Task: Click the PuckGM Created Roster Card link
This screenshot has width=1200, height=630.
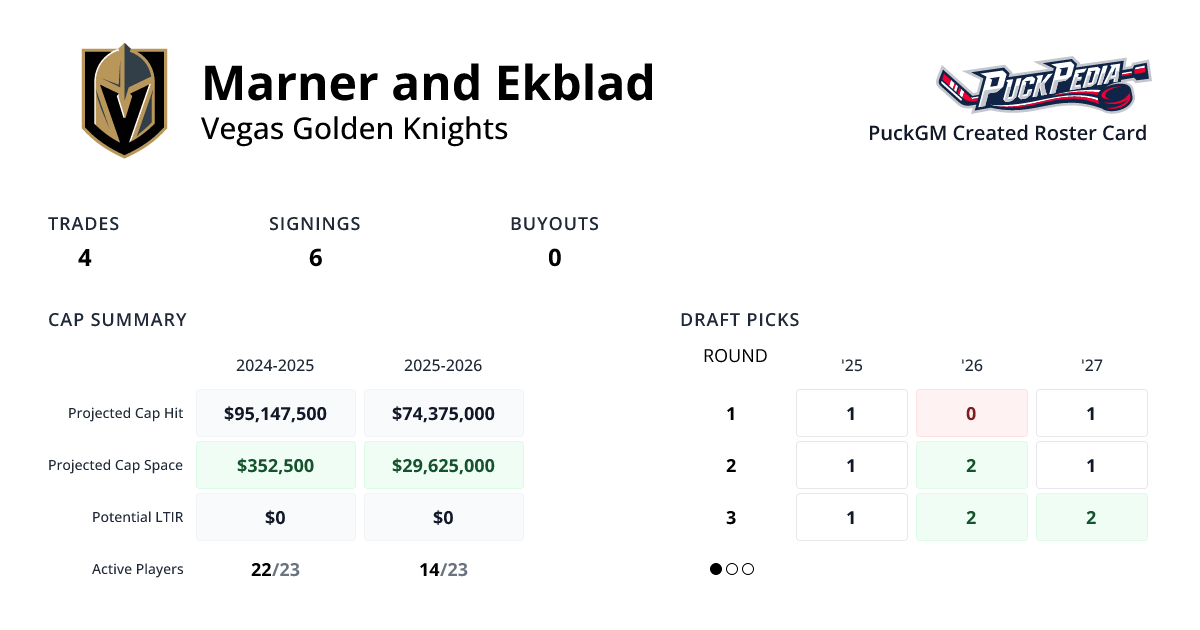Action: click(1007, 133)
